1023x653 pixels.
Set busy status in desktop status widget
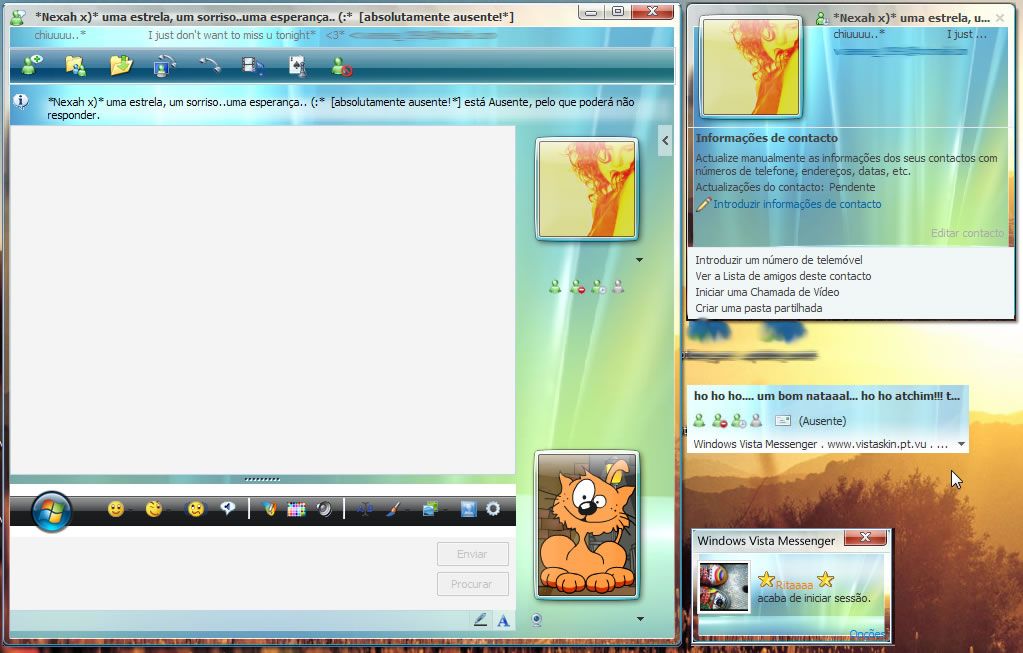click(720, 421)
